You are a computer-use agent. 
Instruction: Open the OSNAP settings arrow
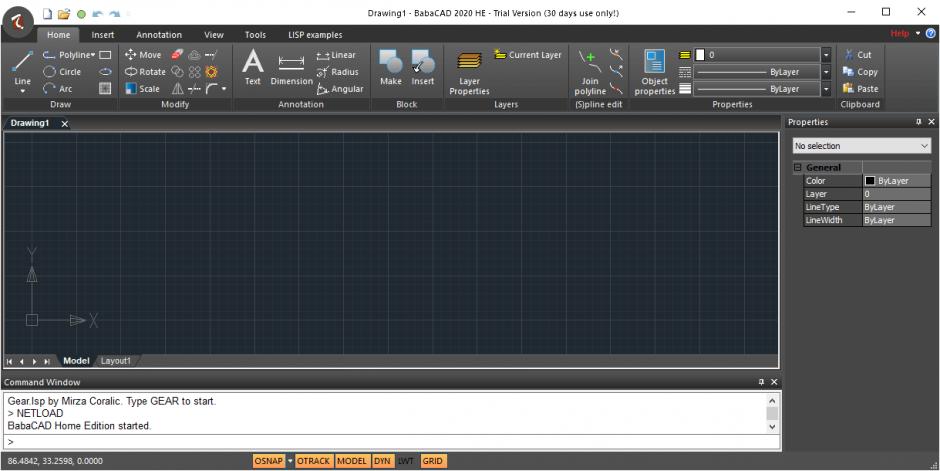tap(290, 461)
